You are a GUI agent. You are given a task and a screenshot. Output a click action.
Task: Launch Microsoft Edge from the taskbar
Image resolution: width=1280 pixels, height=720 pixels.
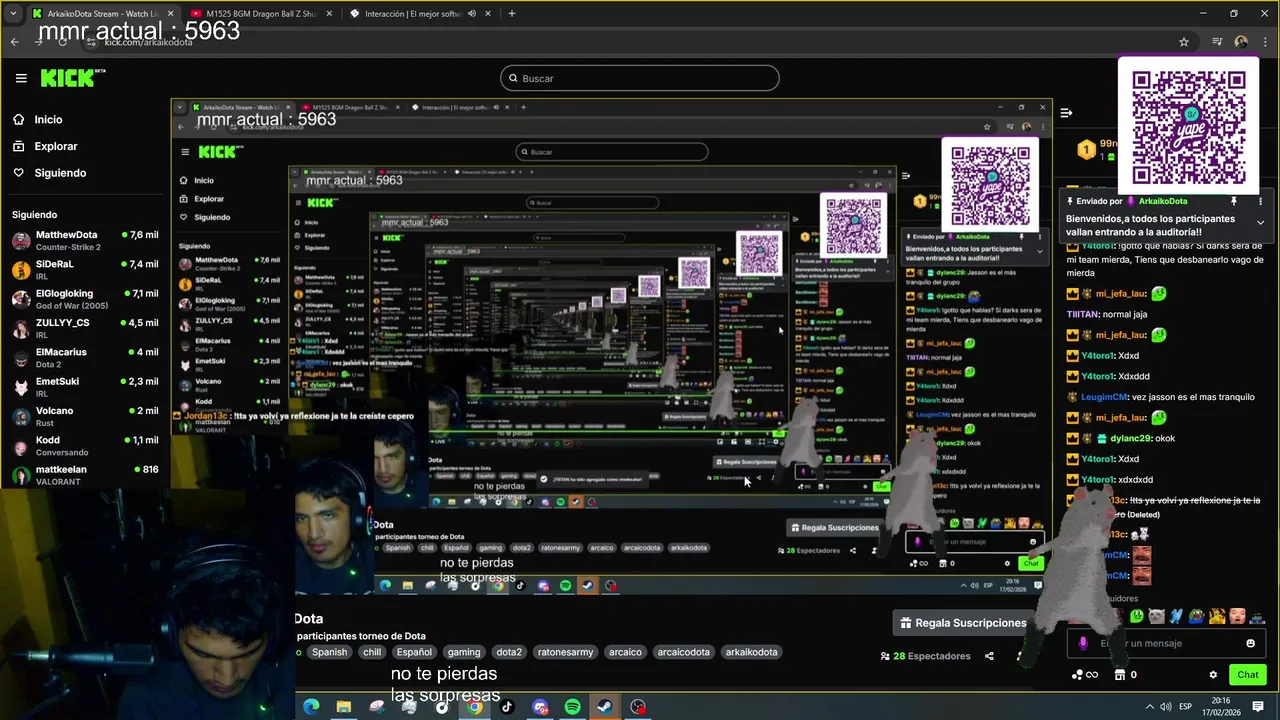(311, 707)
